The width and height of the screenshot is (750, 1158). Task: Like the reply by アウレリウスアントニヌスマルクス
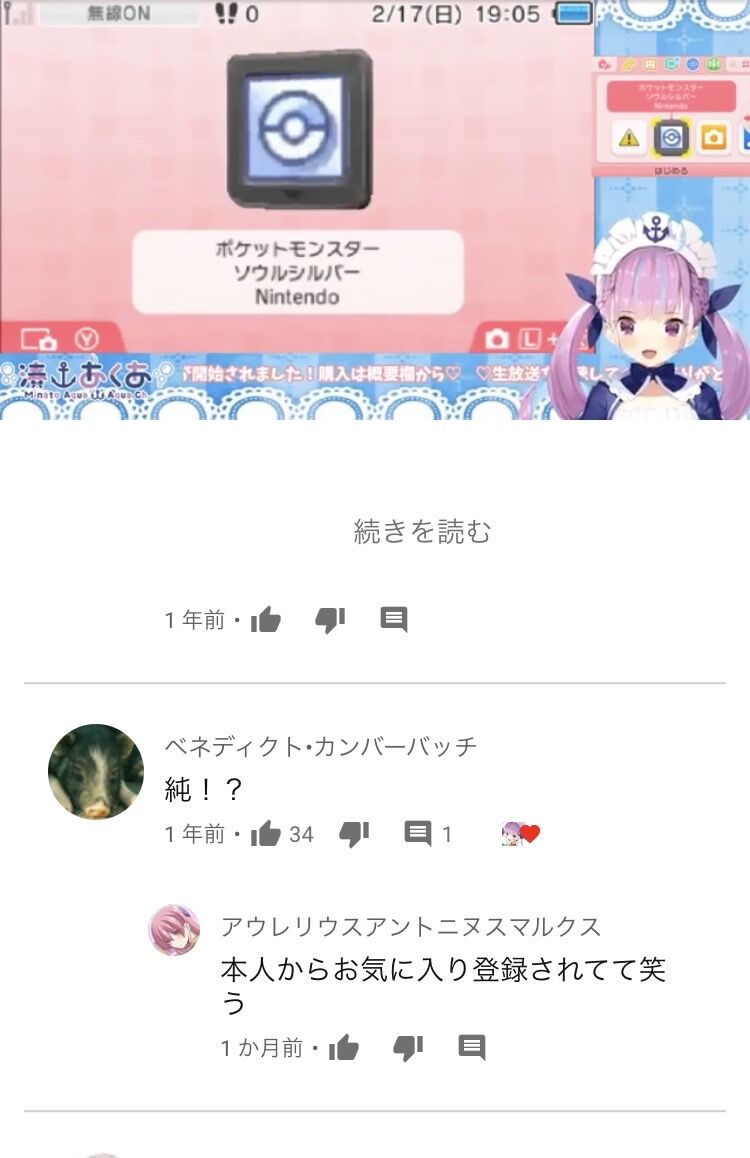click(x=344, y=1047)
